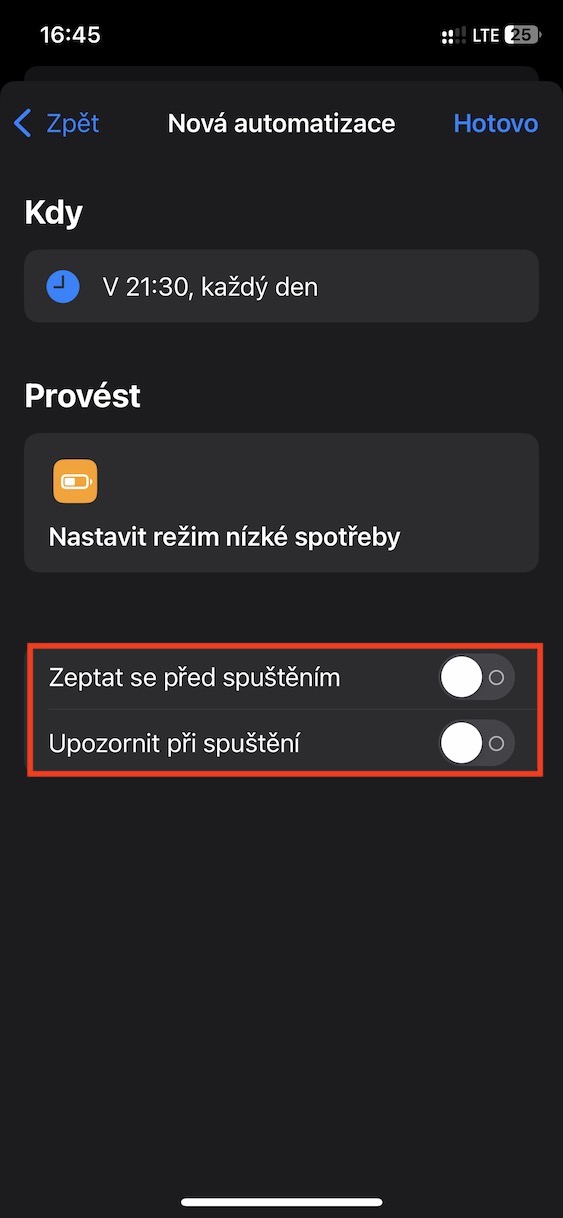563x1218 pixels.
Task: Tap the orange low power battery icon
Action: click(76, 482)
